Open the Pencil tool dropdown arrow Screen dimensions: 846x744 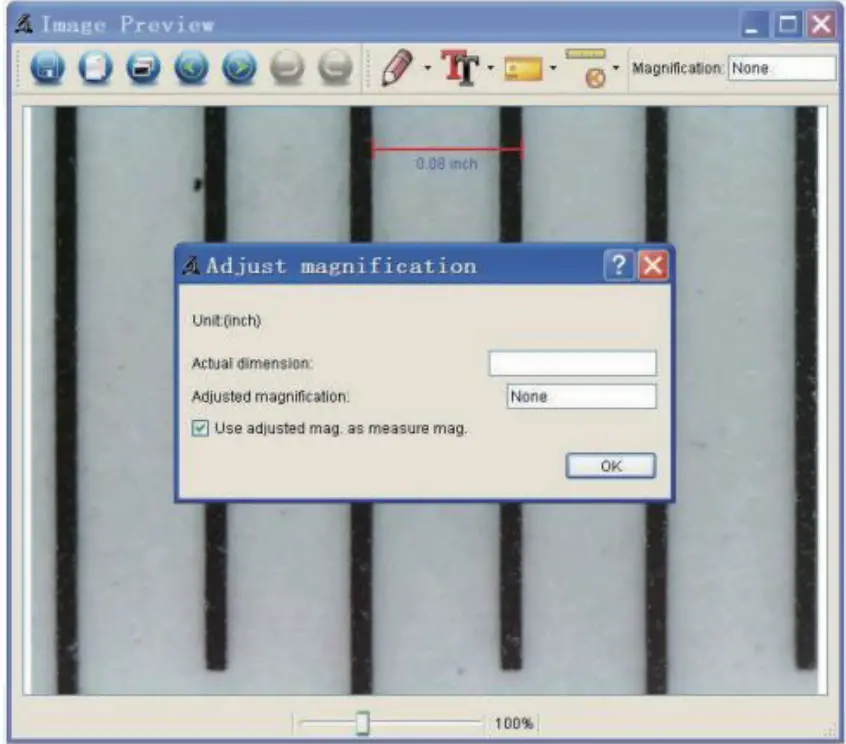point(428,68)
